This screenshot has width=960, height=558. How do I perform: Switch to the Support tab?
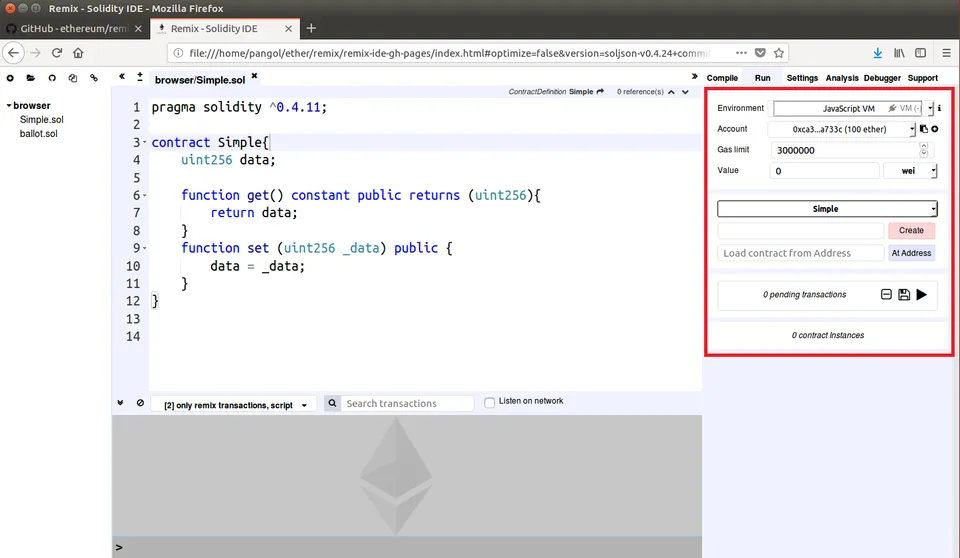(x=923, y=78)
